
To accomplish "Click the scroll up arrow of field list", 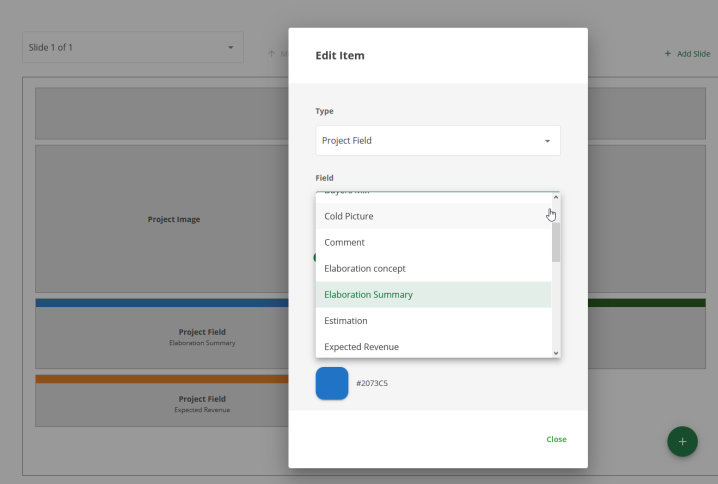I will pyautogui.click(x=556, y=198).
